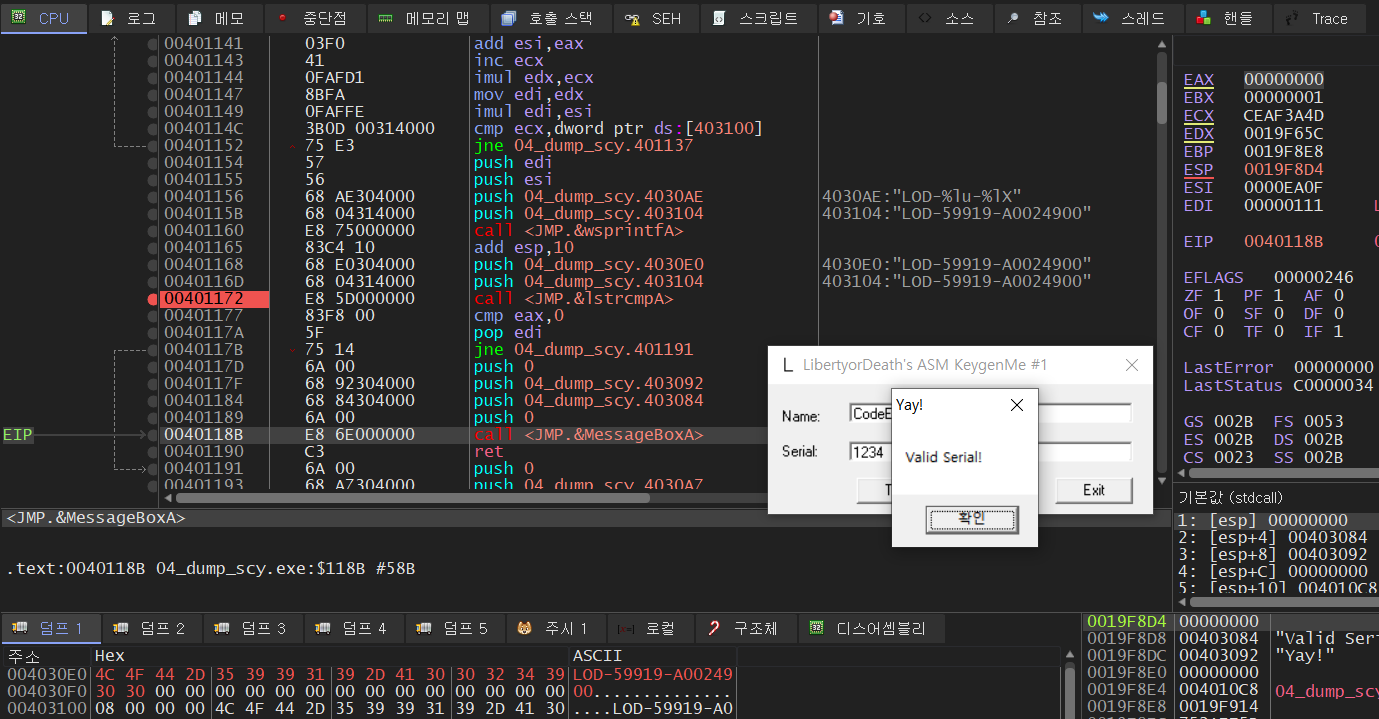This screenshot has height=719, width=1379.
Task: Toggle breakpoint dot at address 00401160
Action: point(152,230)
